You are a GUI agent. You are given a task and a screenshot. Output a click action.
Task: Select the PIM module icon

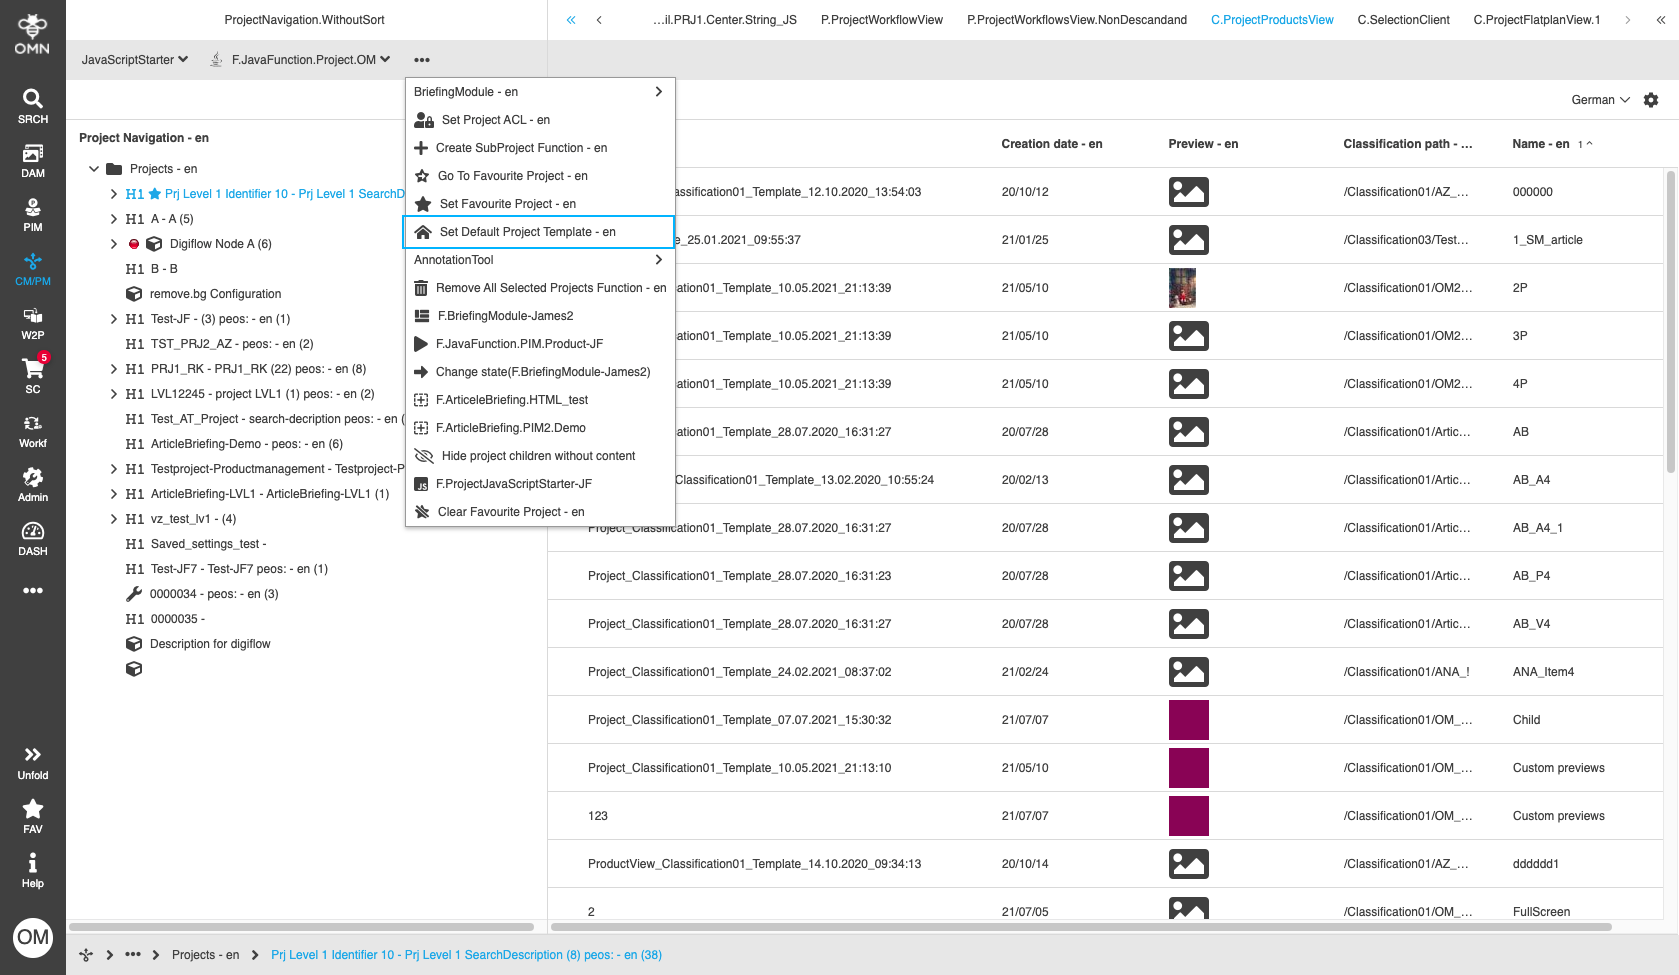[x=32, y=215]
